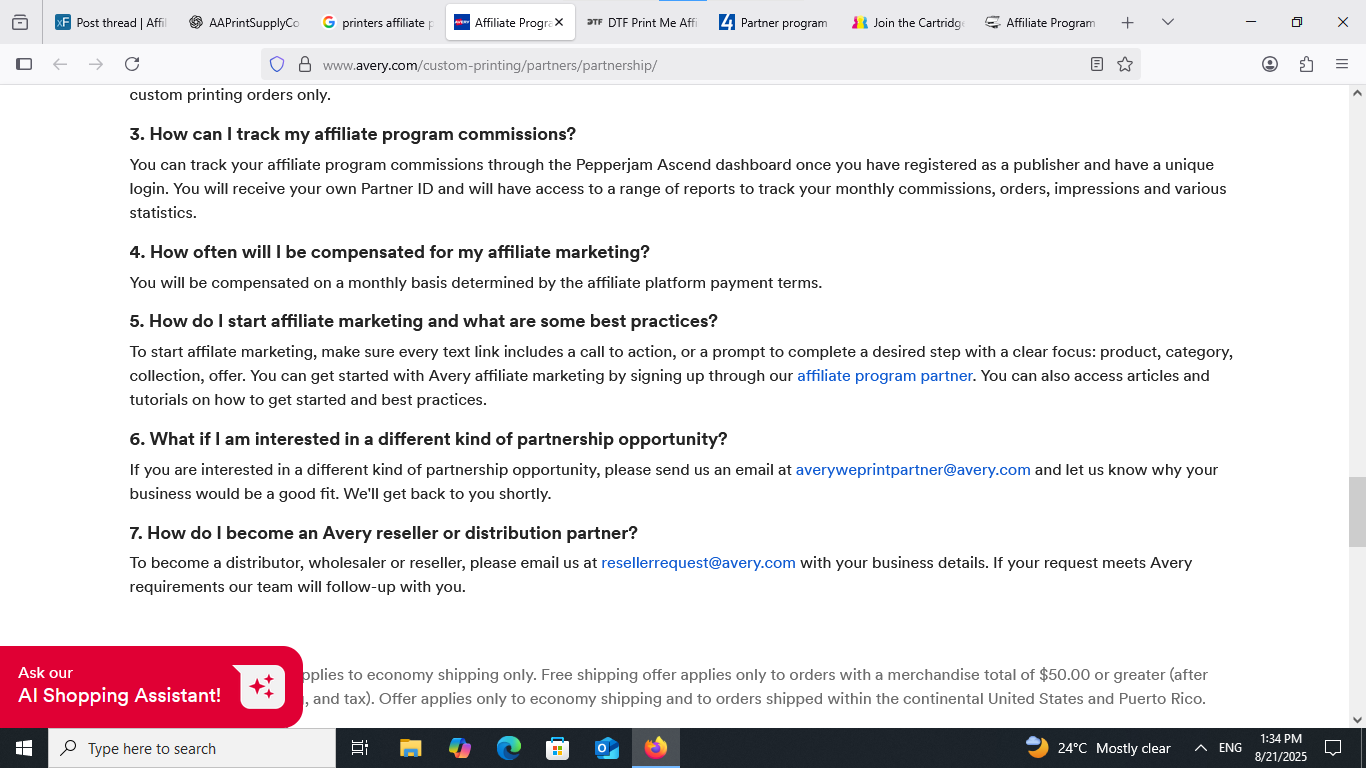Image resolution: width=1366 pixels, height=768 pixels.
Task: Reload the Avery page
Action: click(132, 64)
